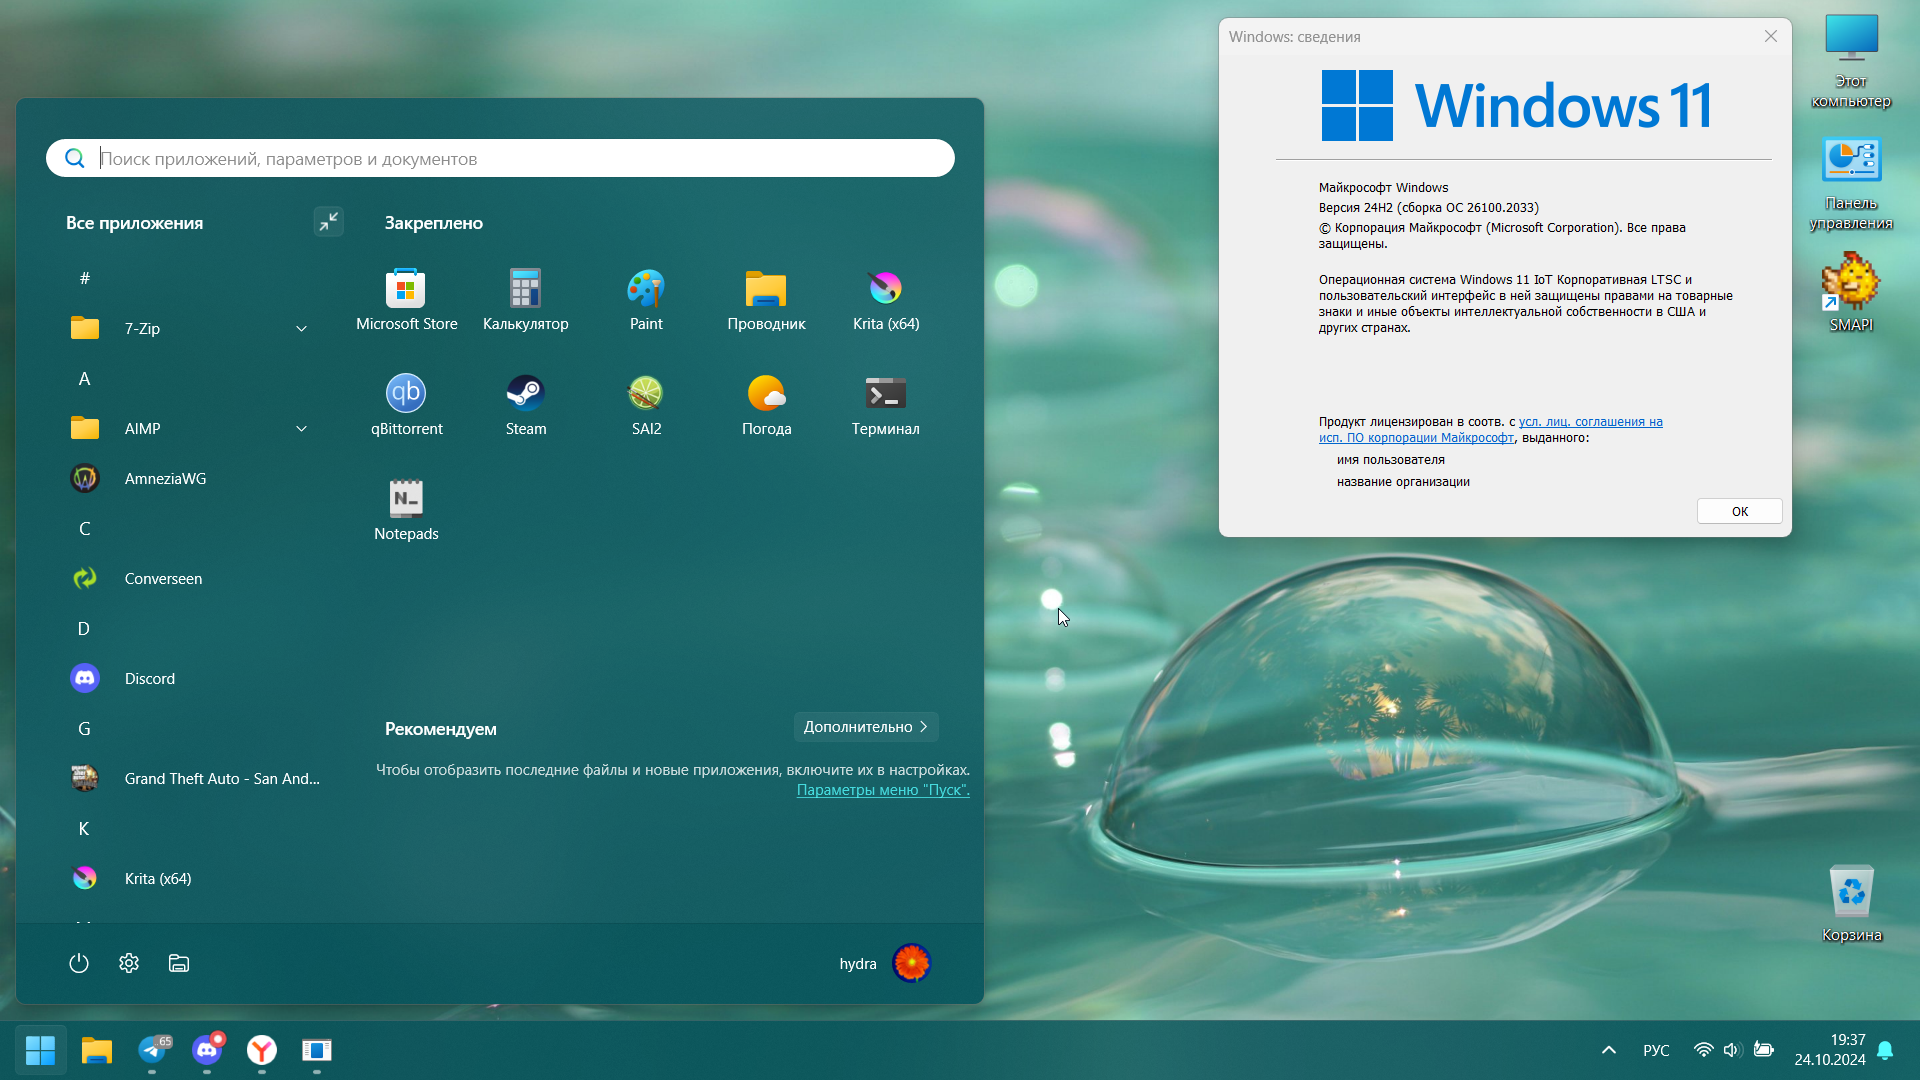The height and width of the screenshot is (1080, 1920).
Task: Select letter A header in apps list
Action: 84,378
